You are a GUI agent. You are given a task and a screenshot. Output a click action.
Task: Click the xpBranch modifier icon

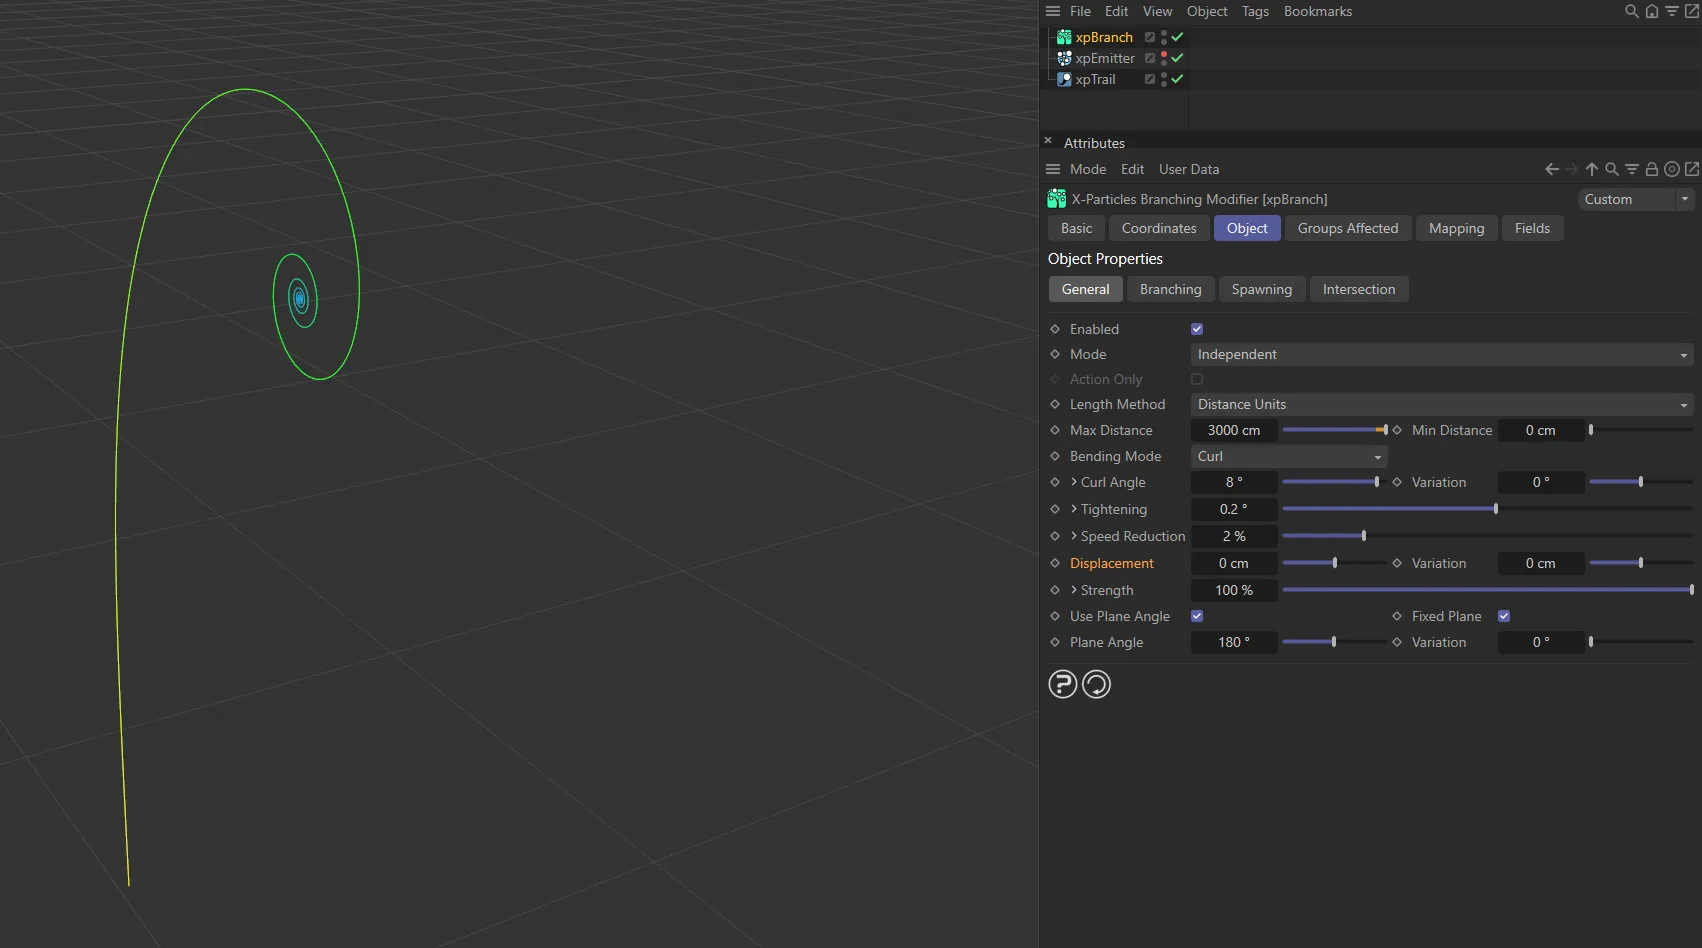pos(1063,37)
